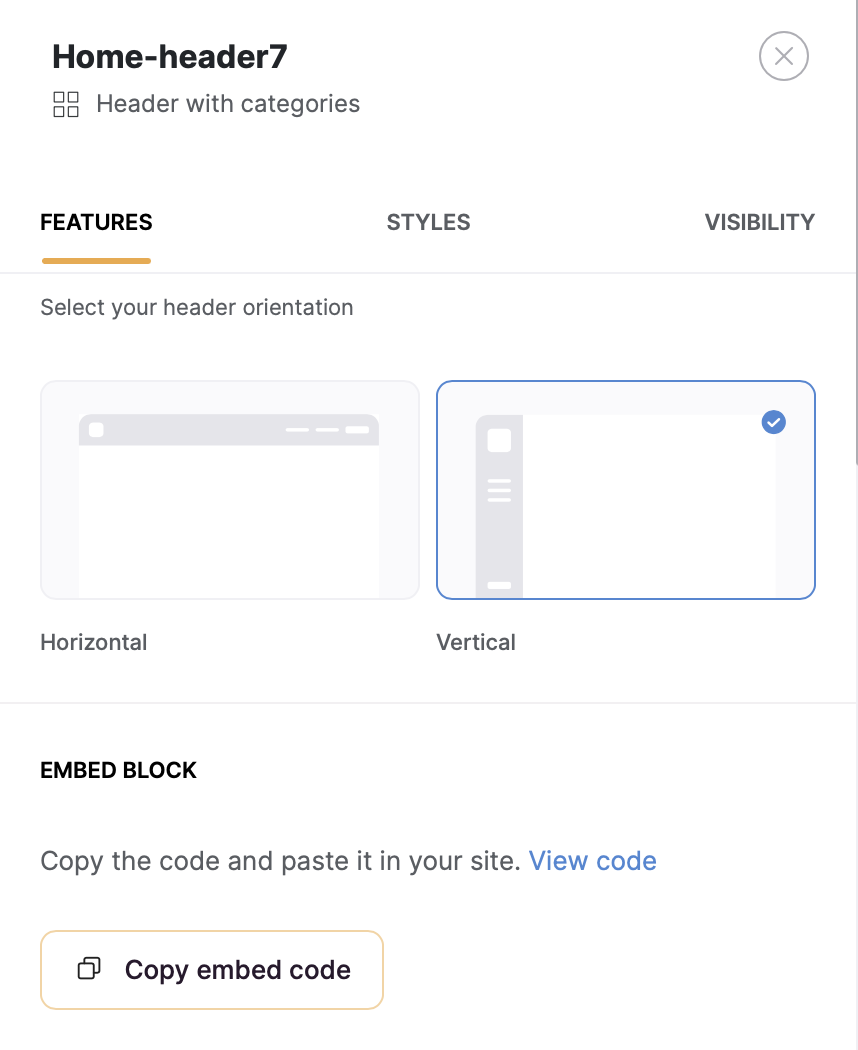Click the block grid icon beside Header with categories
Screen dimensions: 858x1050
coord(66,104)
